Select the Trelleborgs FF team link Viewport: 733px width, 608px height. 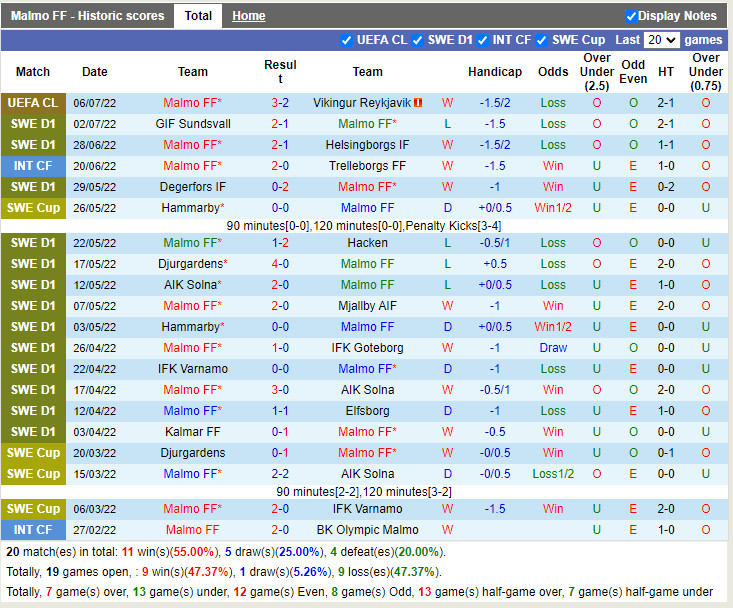(x=367, y=166)
